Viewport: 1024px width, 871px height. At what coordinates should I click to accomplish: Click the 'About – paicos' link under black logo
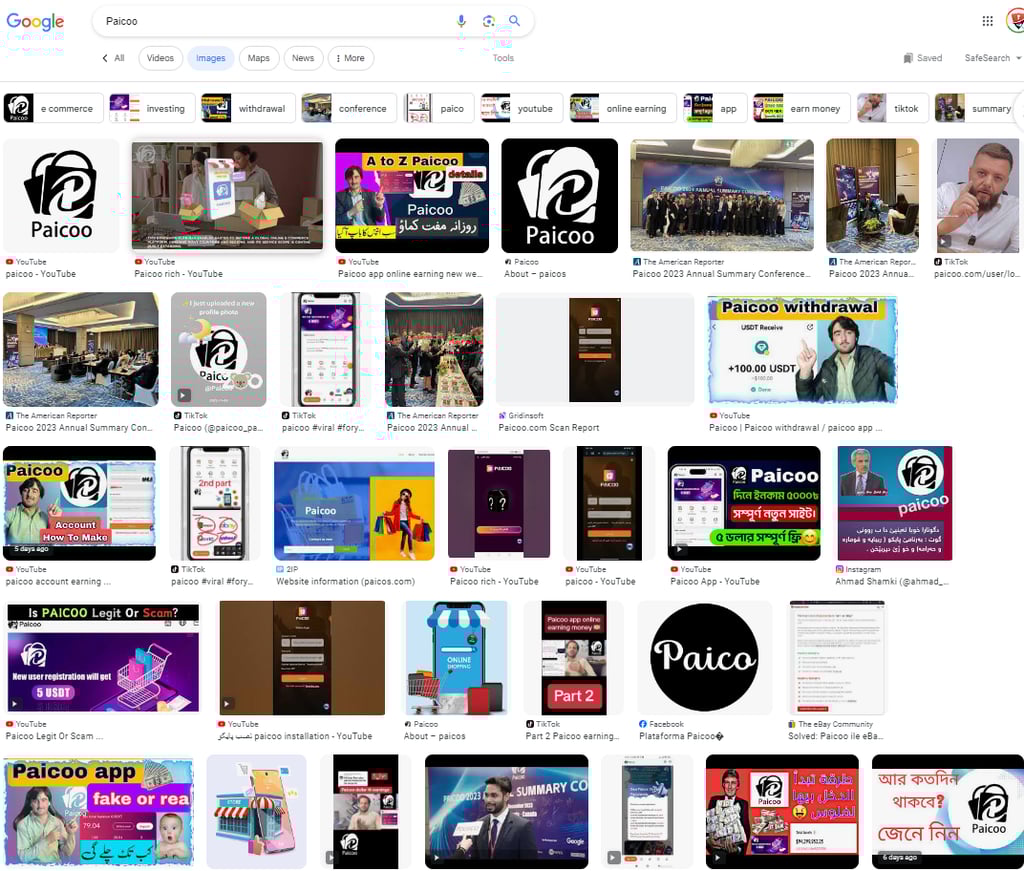(x=535, y=274)
